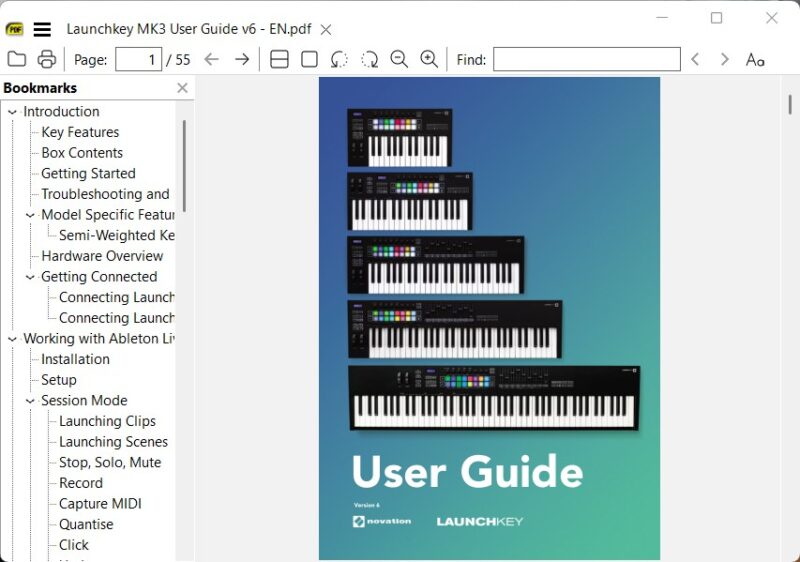Viewport: 800px width, 562px height.
Task: Open the Capture MIDI bookmark
Action: click(x=100, y=504)
